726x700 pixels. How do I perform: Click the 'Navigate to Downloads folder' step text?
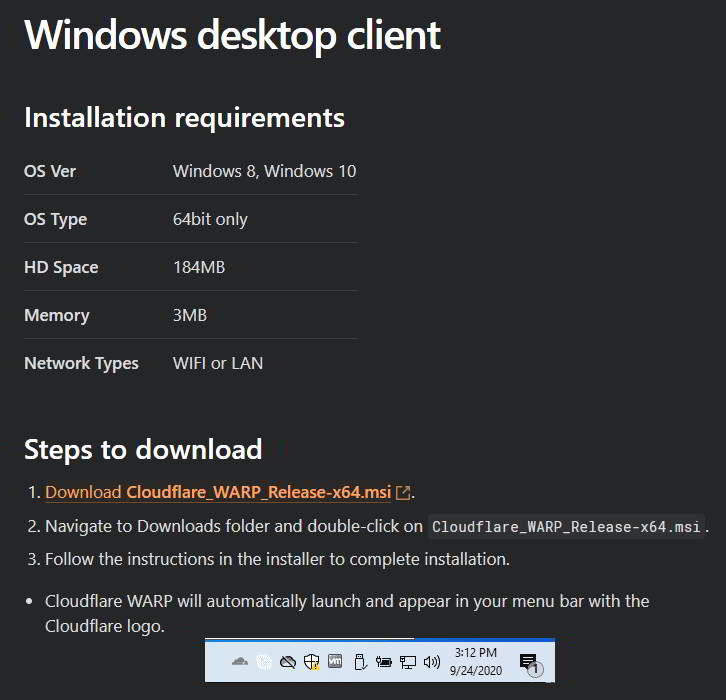[234, 526]
